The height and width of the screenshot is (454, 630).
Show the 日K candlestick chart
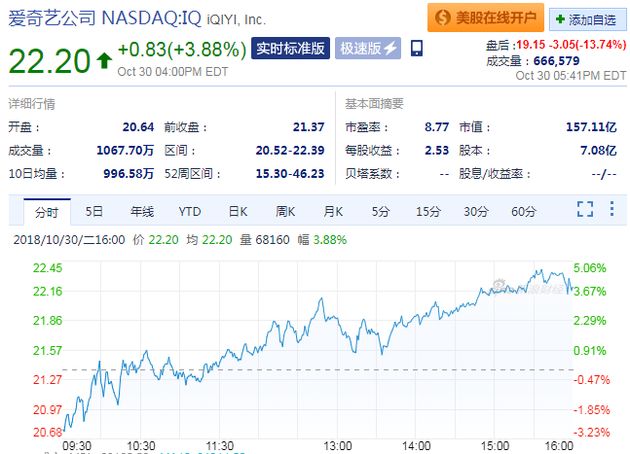237,211
